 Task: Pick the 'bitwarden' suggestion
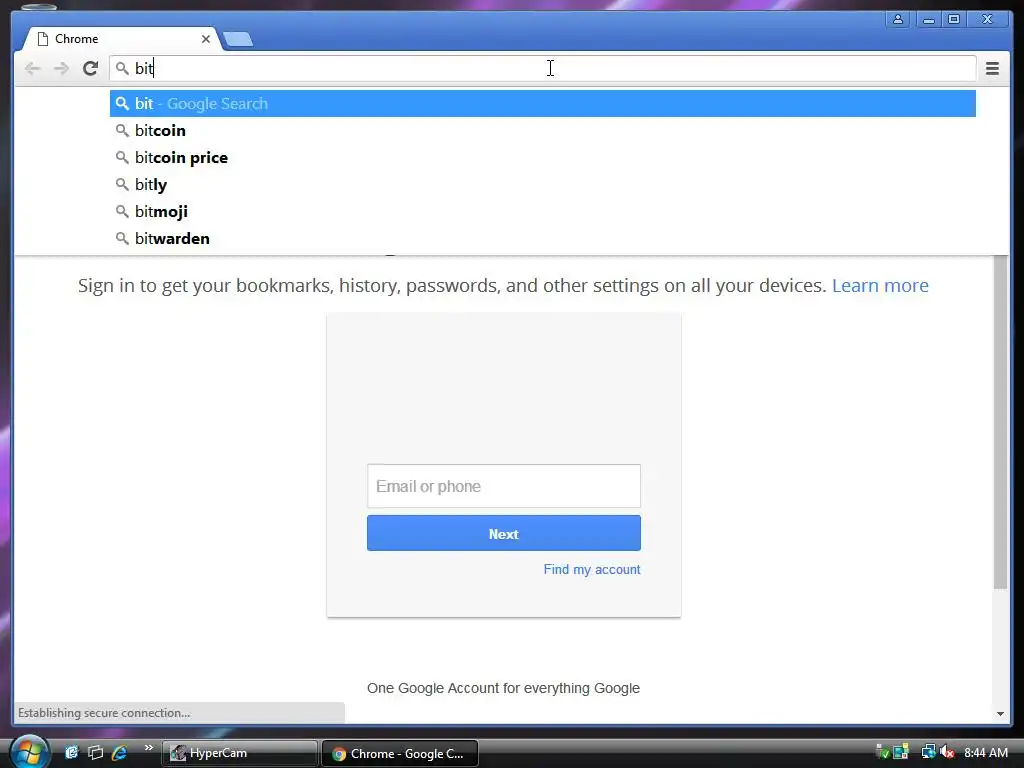point(543,238)
